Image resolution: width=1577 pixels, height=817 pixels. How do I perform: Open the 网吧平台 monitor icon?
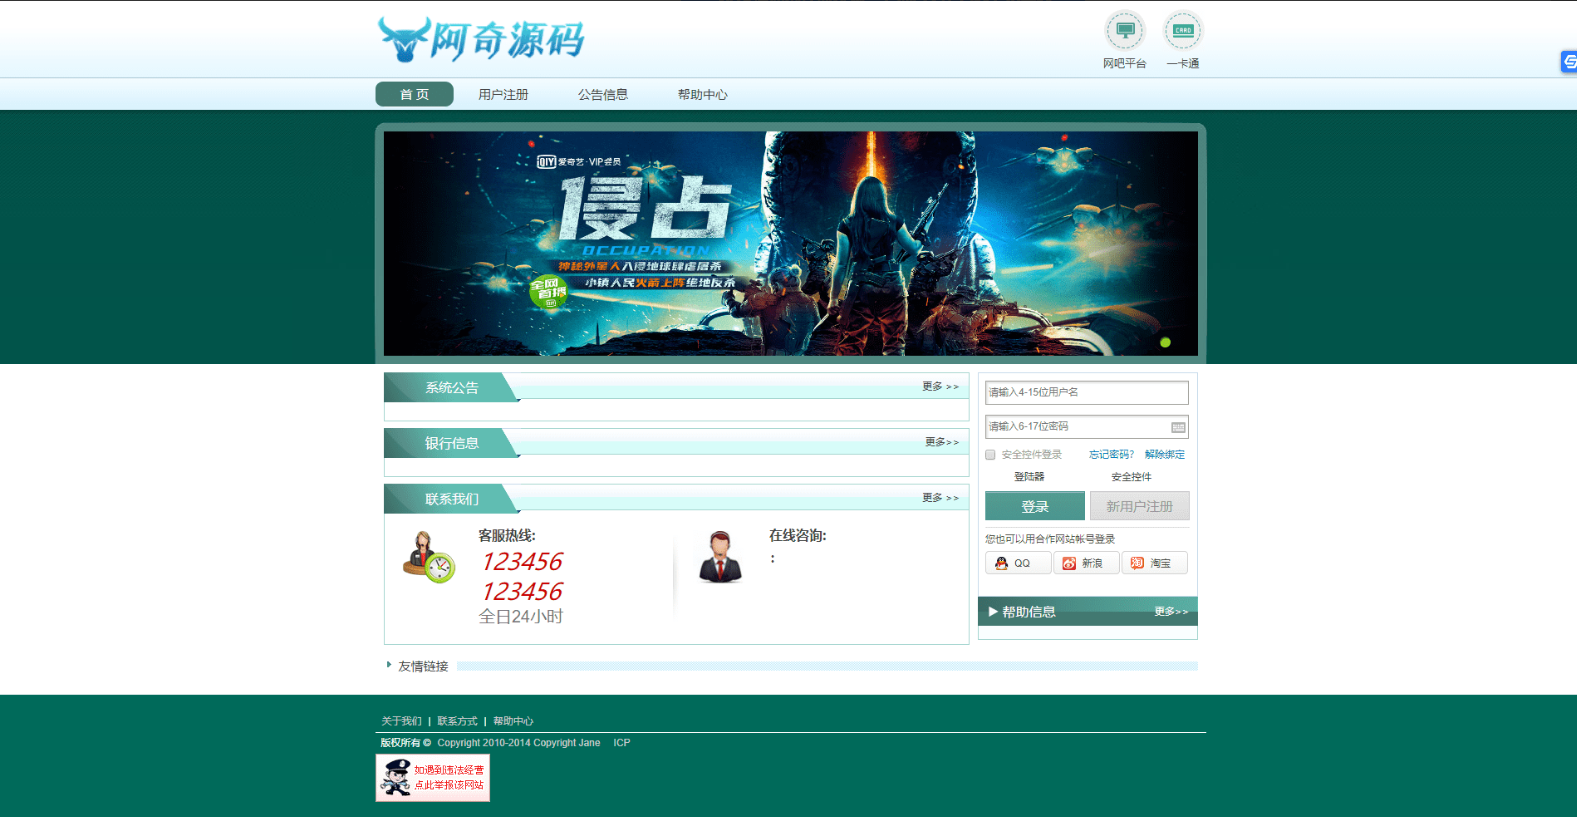(1124, 31)
